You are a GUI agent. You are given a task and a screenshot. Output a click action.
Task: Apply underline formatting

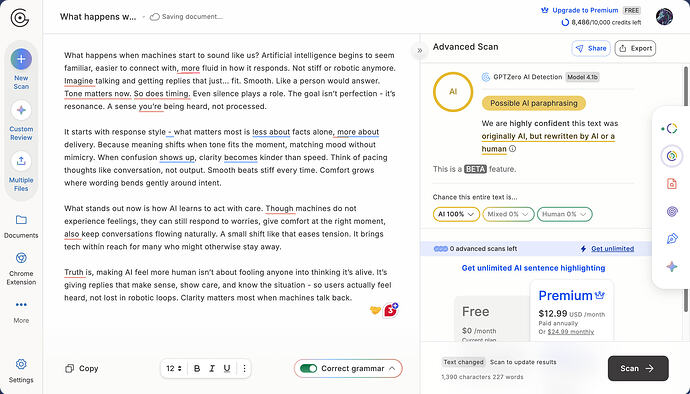227,368
